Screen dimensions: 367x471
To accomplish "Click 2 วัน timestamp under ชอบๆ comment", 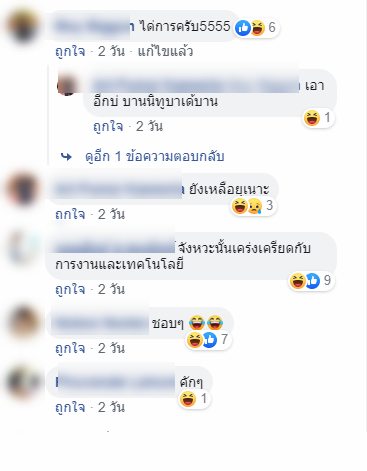I will pos(111,348).
